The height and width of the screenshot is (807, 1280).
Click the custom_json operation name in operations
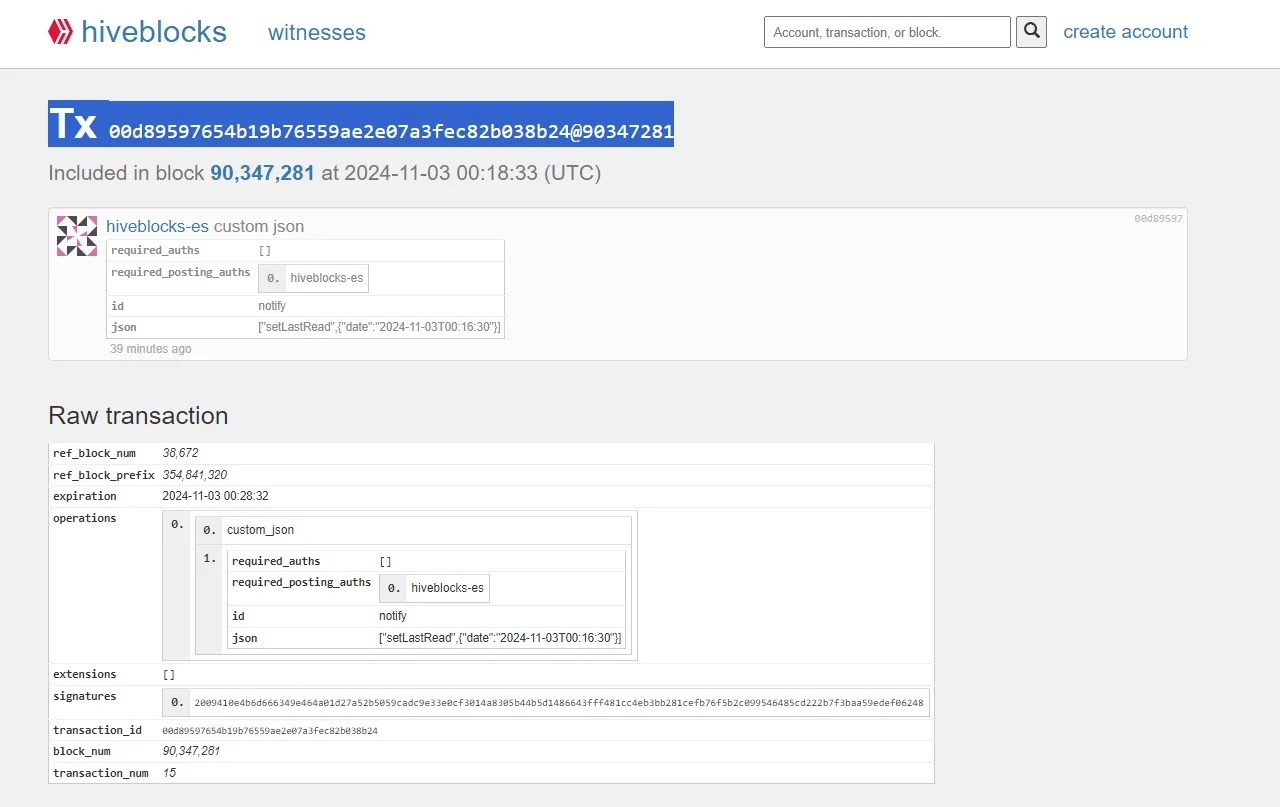click(260, 530)
